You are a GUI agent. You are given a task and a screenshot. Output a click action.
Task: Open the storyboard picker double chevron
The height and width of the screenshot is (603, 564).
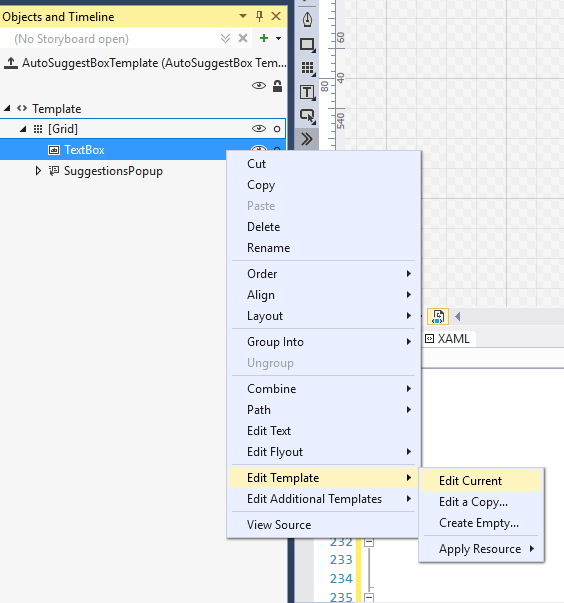pos(226,38)
